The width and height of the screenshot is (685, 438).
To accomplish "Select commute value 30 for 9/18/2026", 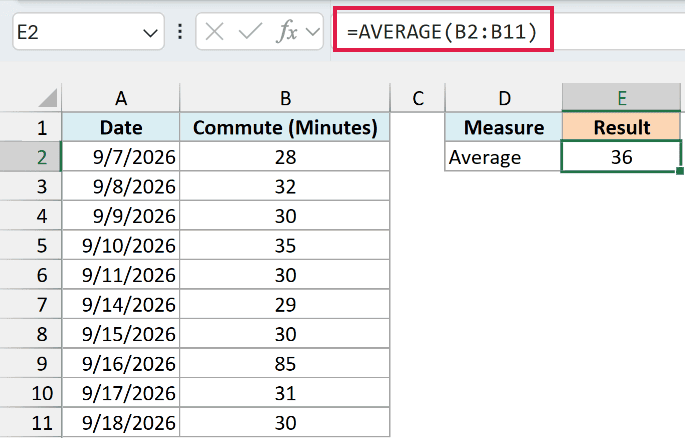I will [285, 422].
